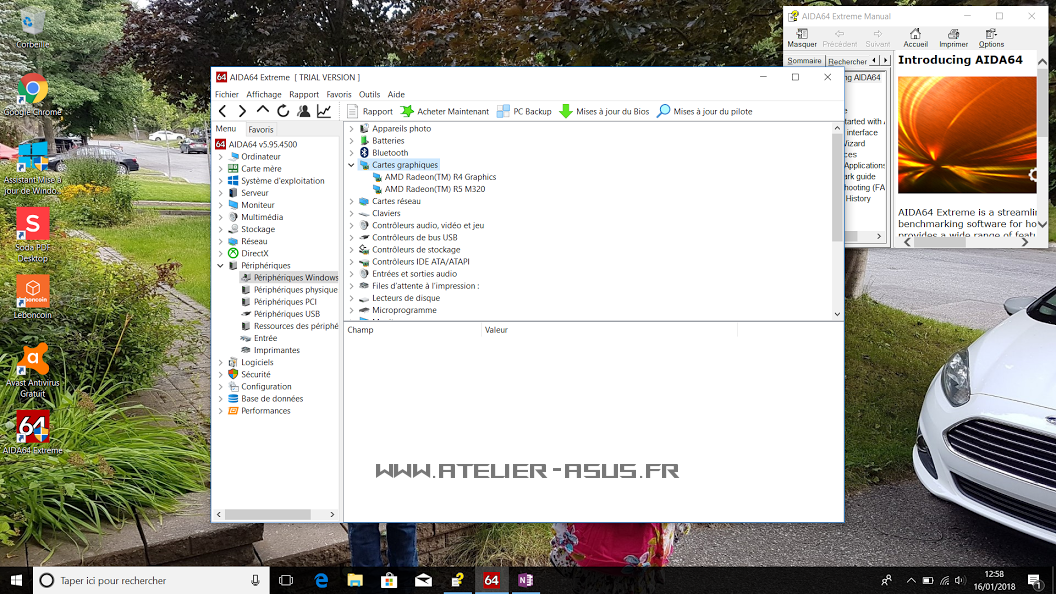Select DirectX in the sidebar tree

point(255,253)
